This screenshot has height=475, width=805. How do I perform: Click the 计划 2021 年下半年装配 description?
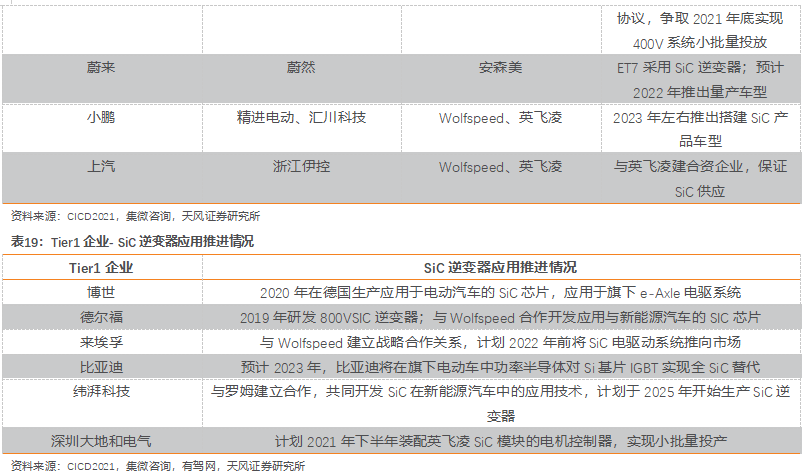[501, 441]
